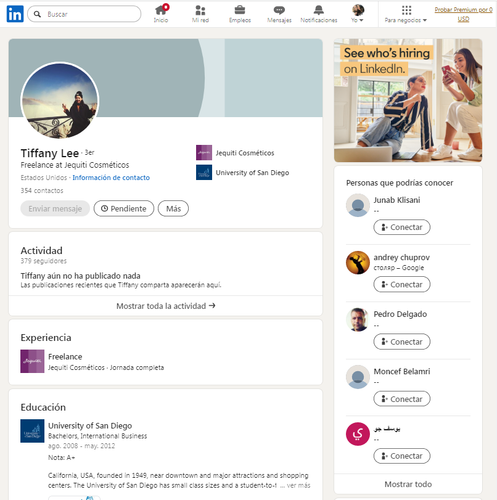Image resolution: width=497 pixels, height=500 pixels.
Task: Click Mostrar toda la actividad link
Action: (x=166, y=306)
